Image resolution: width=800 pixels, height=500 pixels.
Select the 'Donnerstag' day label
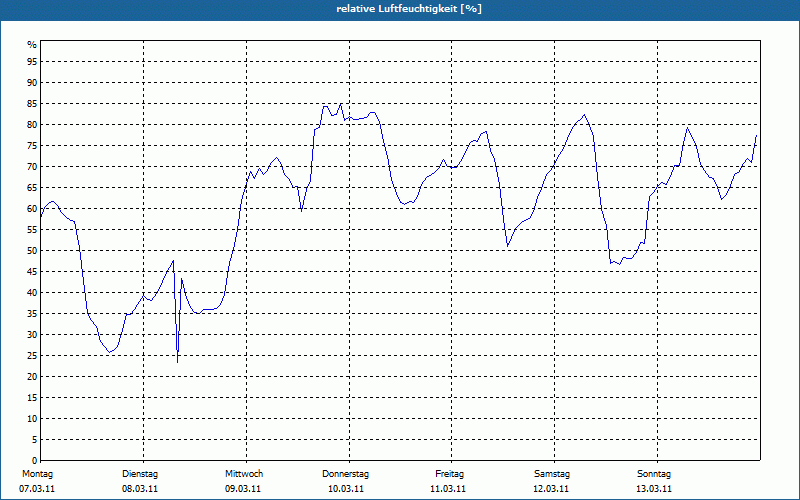coord(345,474)
